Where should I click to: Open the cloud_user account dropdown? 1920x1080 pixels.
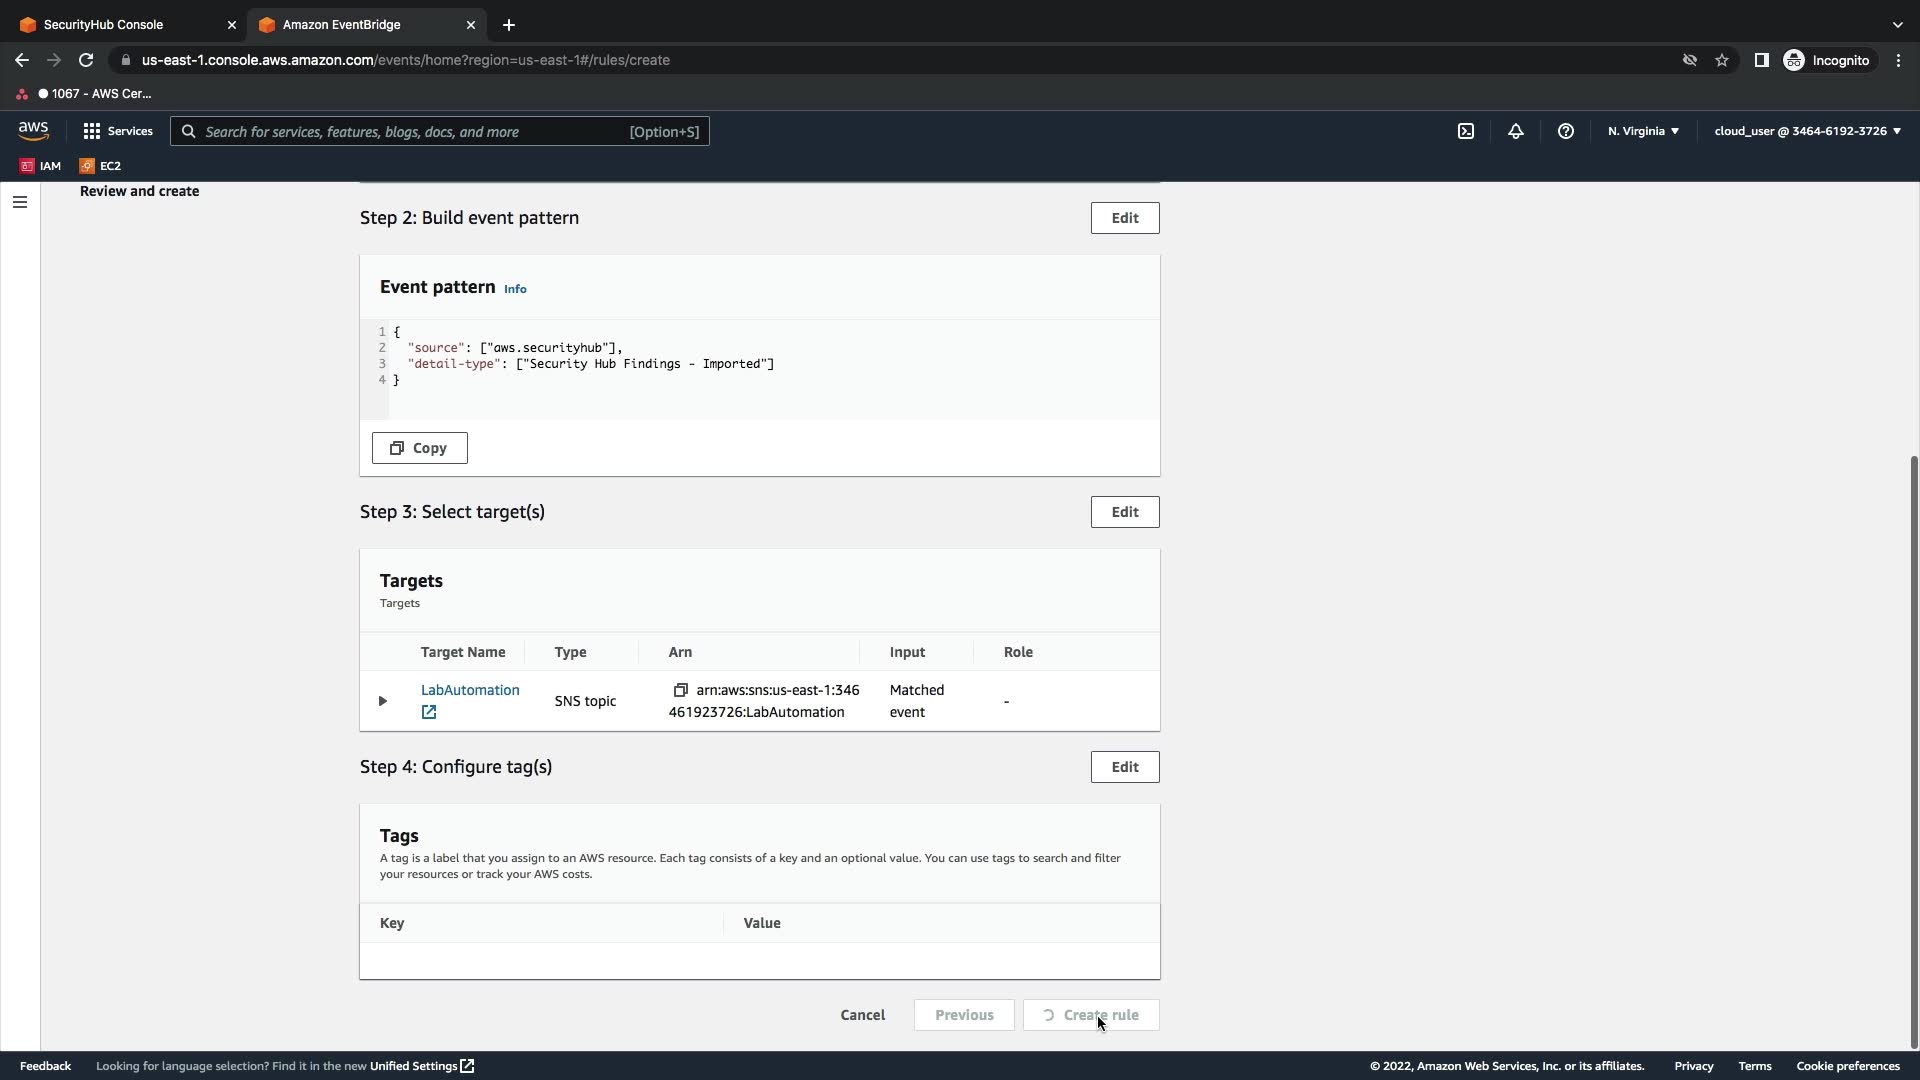(x=1807, y=131)
